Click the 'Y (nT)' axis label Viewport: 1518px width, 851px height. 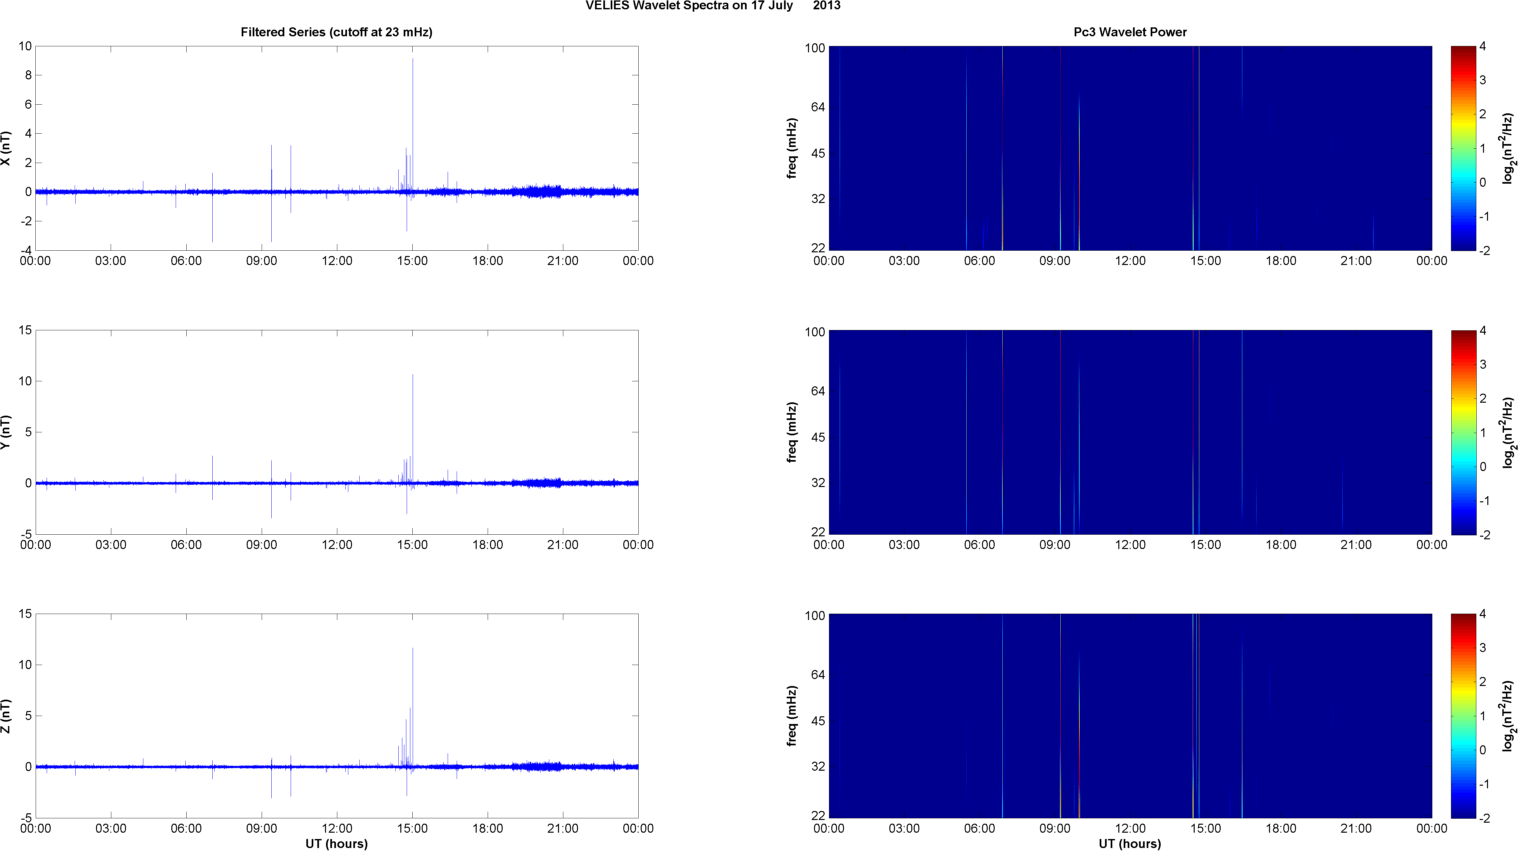click(6, 432)
